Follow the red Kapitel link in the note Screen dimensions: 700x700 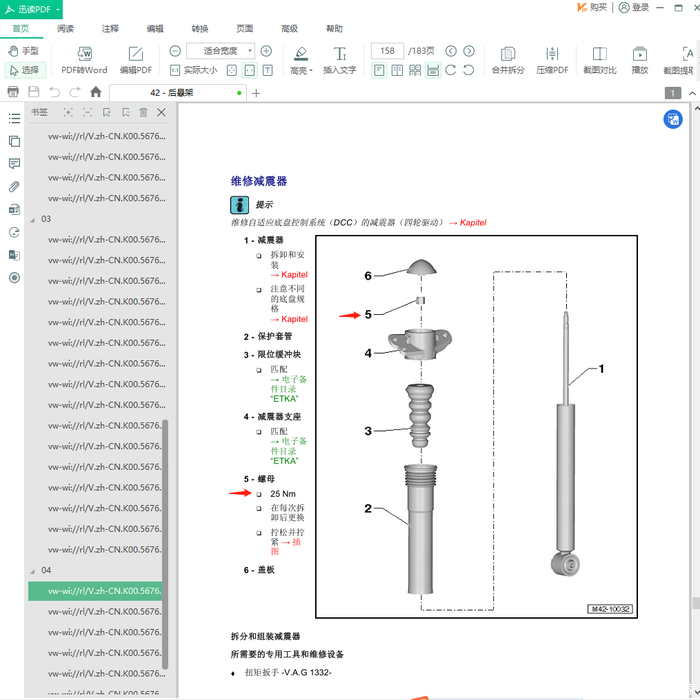466,222
